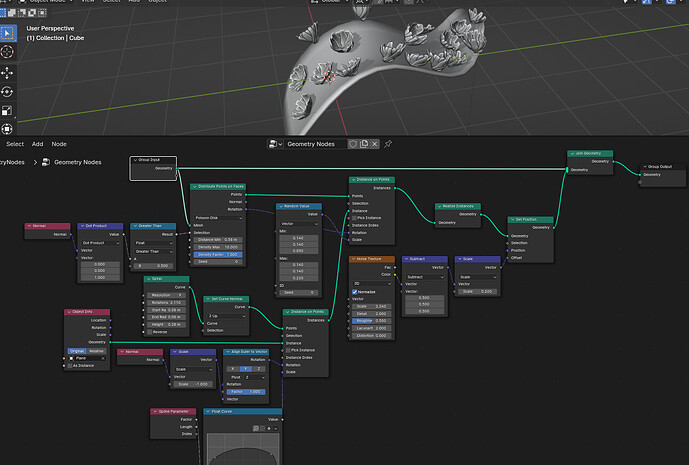Toggle Normalize checkbox in Noise Texture
Image resolution: width=689 pixels, height=465 pixels.
(355, 292)
